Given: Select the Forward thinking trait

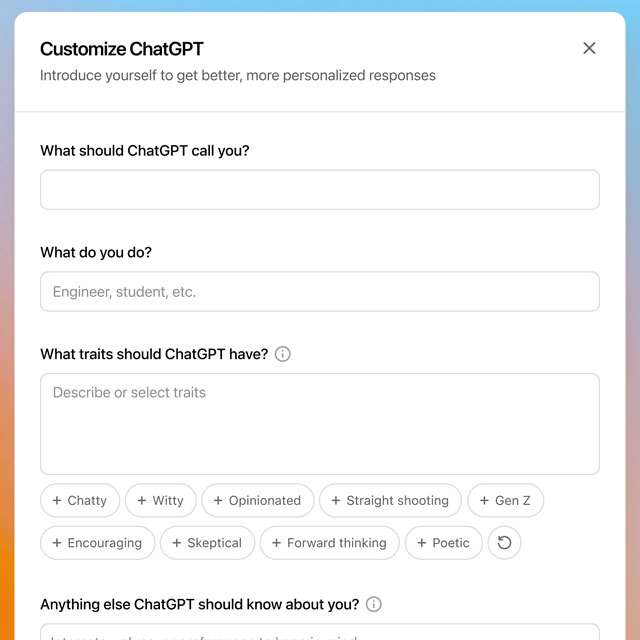Looking at the screenshot, I should [x=329, y=543].
